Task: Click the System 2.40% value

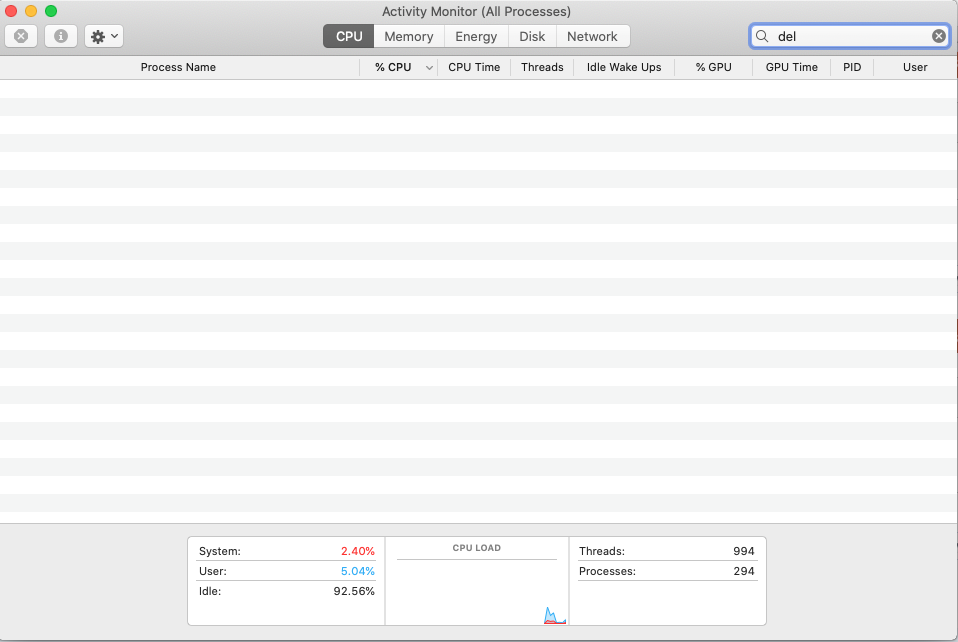Action: coord(357,551)
